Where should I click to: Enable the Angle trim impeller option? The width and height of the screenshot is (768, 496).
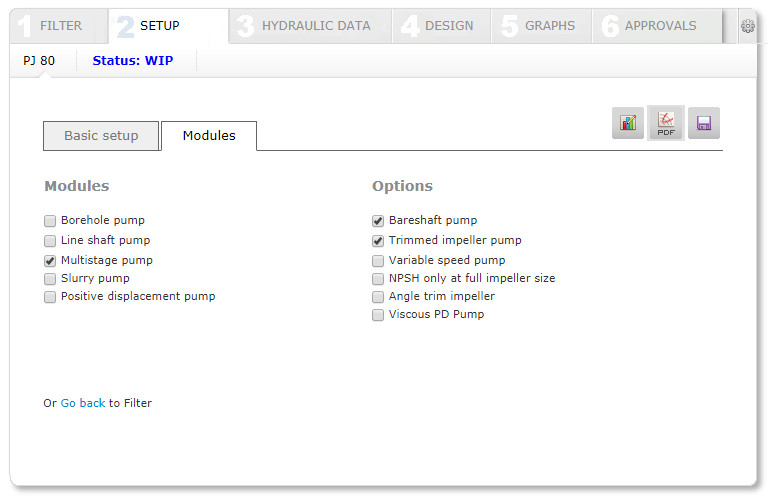click(x=378, y=297)
